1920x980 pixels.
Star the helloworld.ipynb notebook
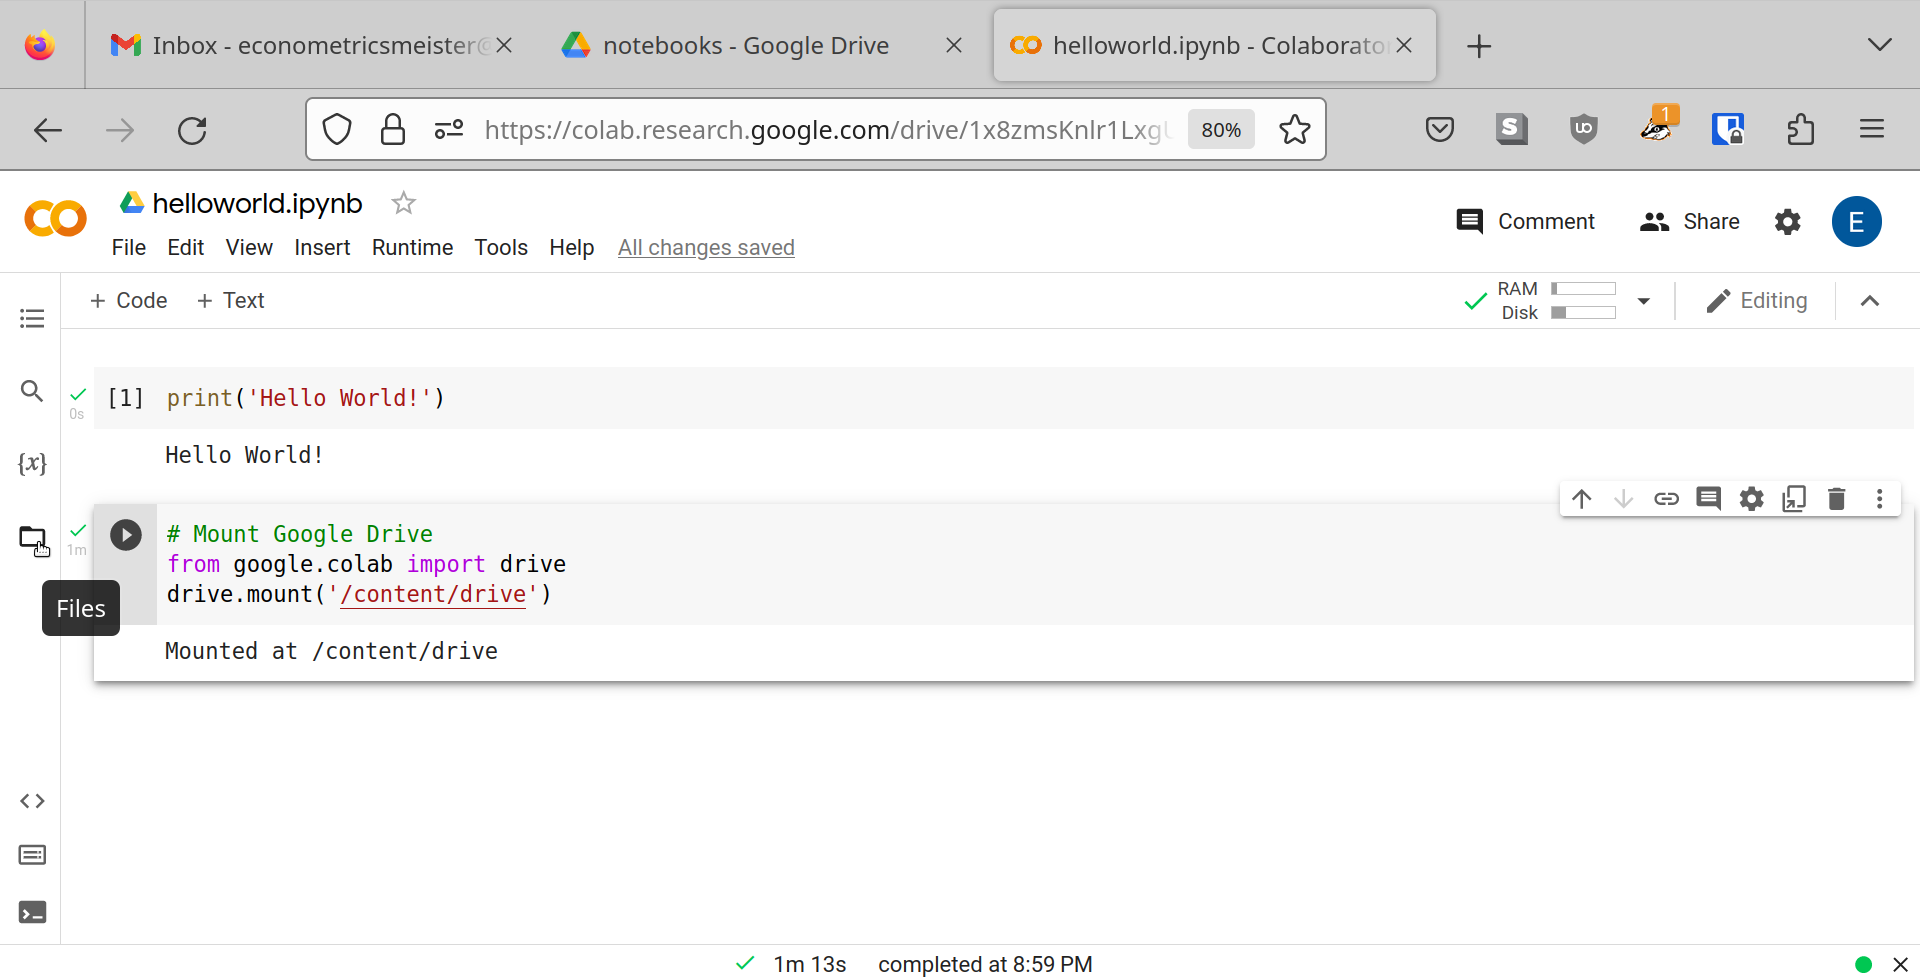pyautogui.click(x=404, y=203)
